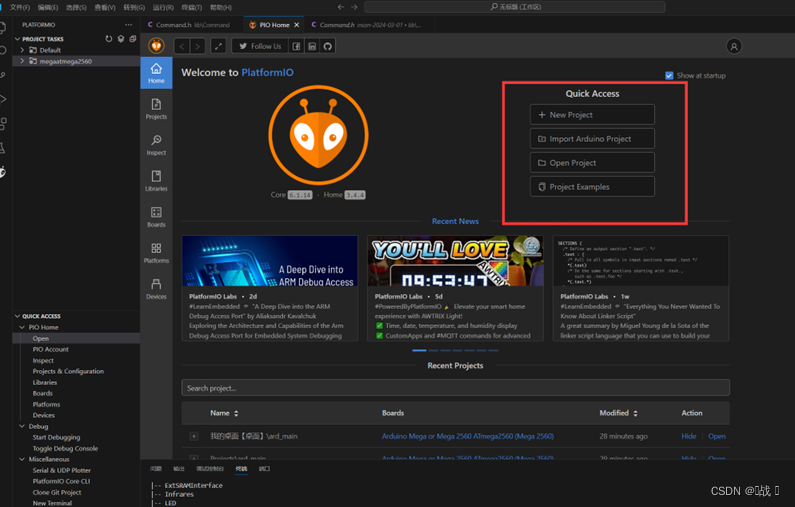Expand the megaatmega2560 environment folder
This screenshot has width=795, height=507.
pyautogui.click(x=22, y=61)
